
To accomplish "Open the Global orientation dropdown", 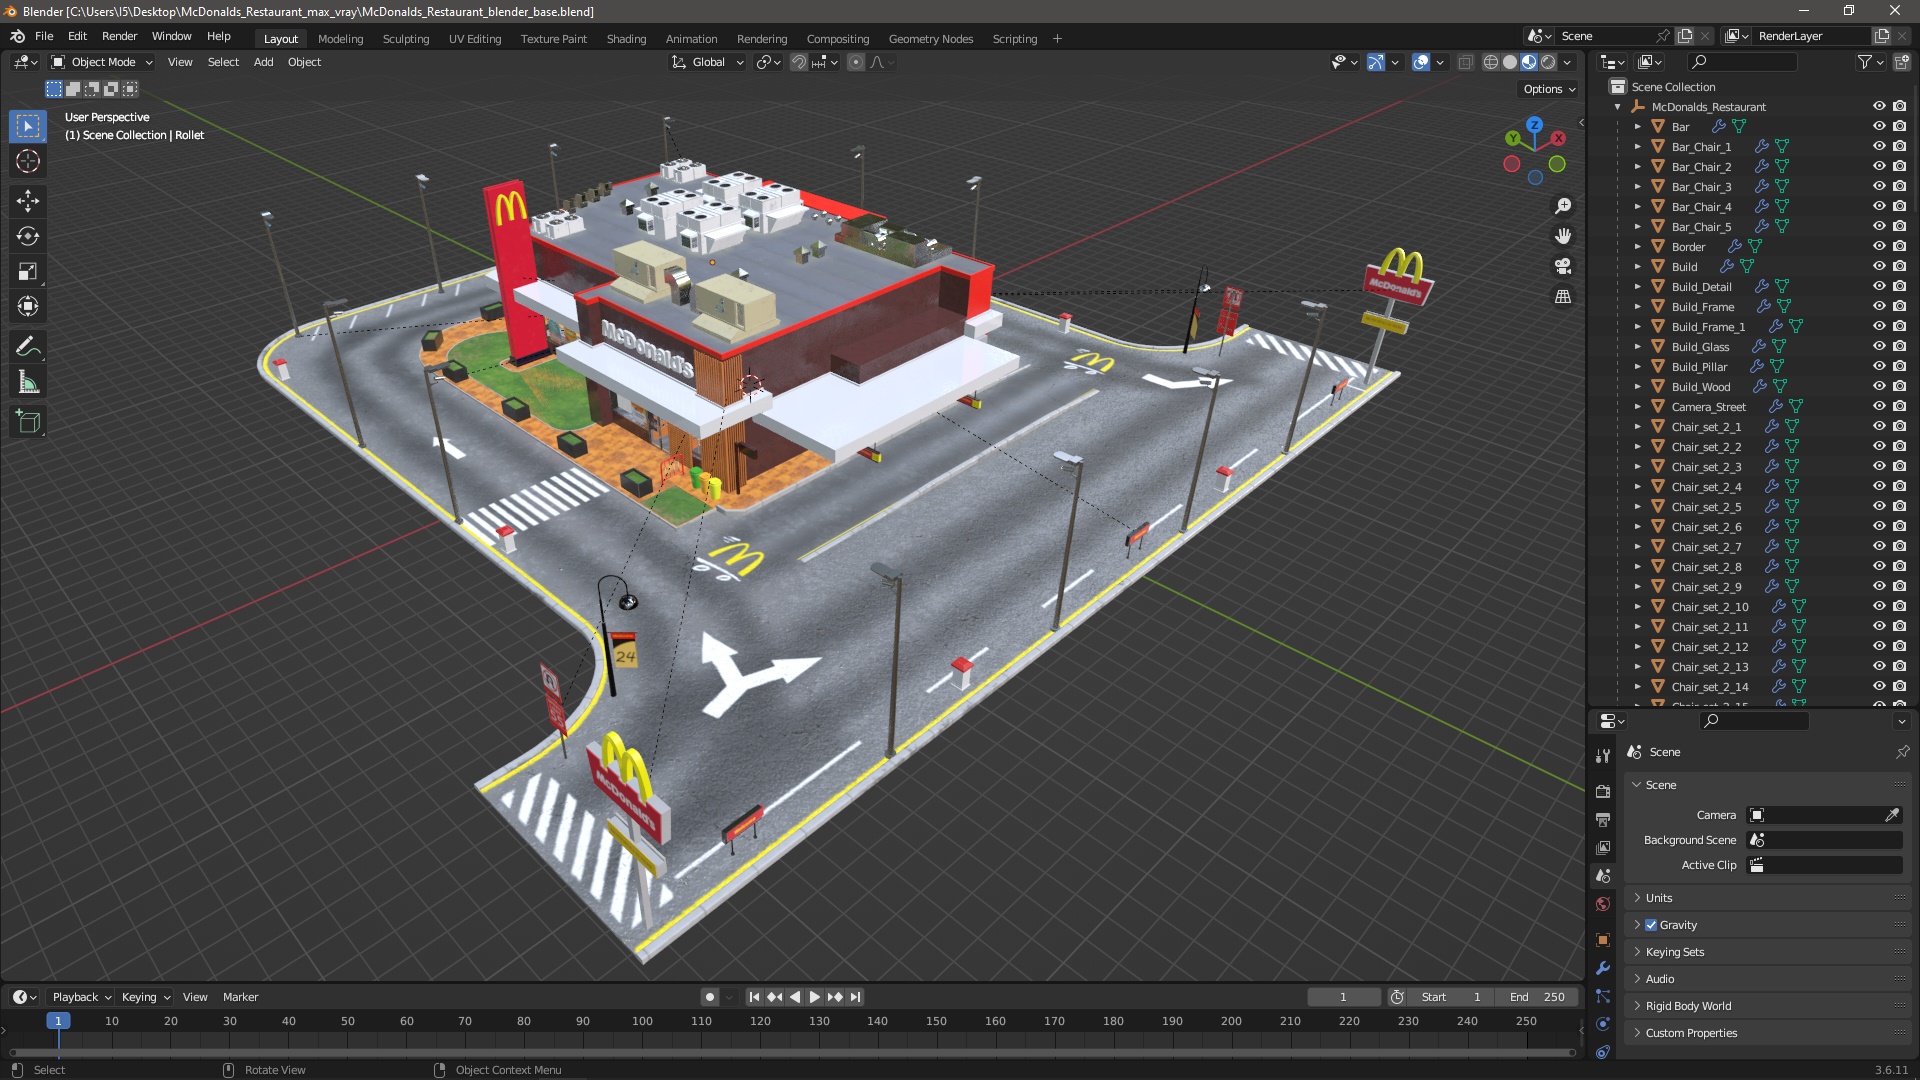I will tap(708, 62).
